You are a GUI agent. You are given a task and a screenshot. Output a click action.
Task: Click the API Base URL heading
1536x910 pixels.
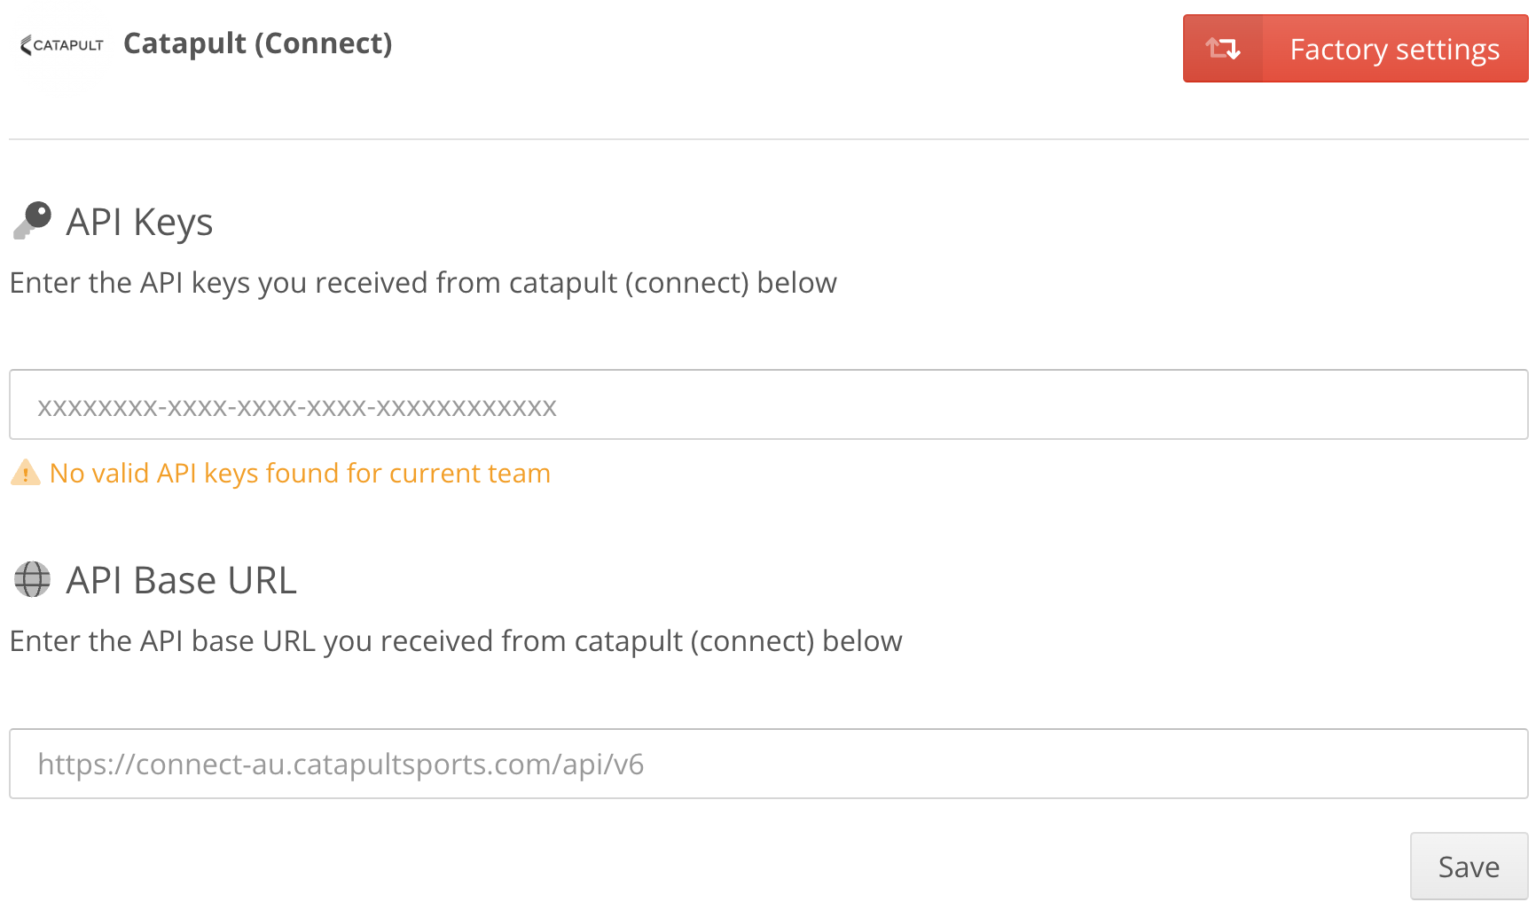click(x=180, y=579)
